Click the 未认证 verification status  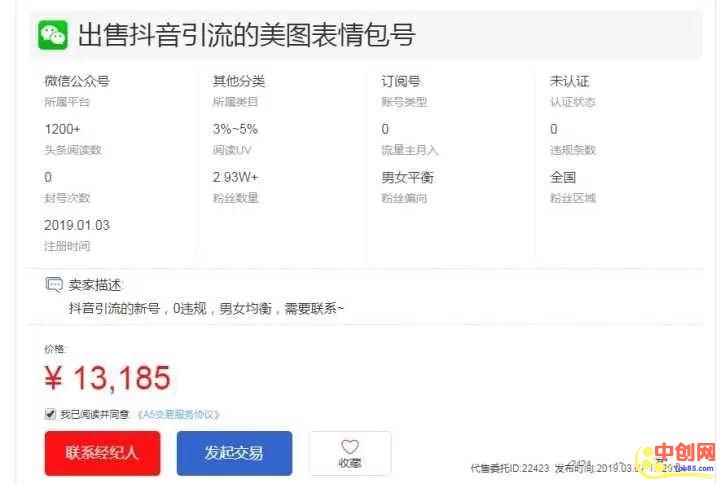[x=569, y=81]
